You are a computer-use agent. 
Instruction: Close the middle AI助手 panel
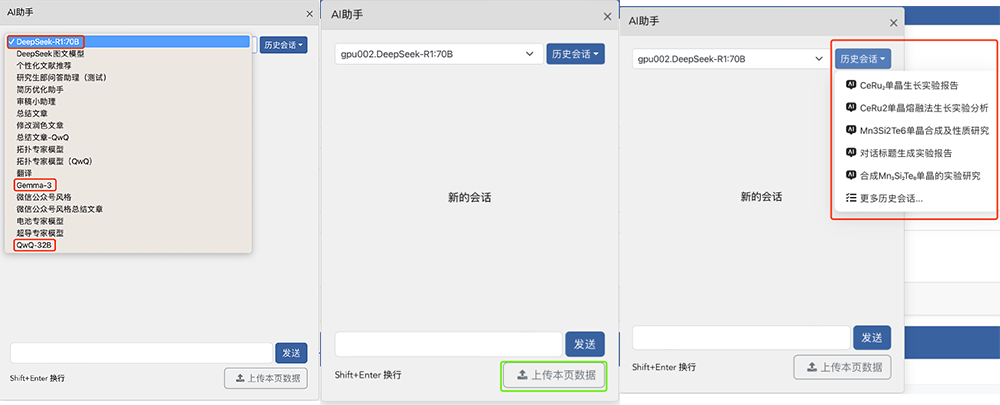pos(607,17)
